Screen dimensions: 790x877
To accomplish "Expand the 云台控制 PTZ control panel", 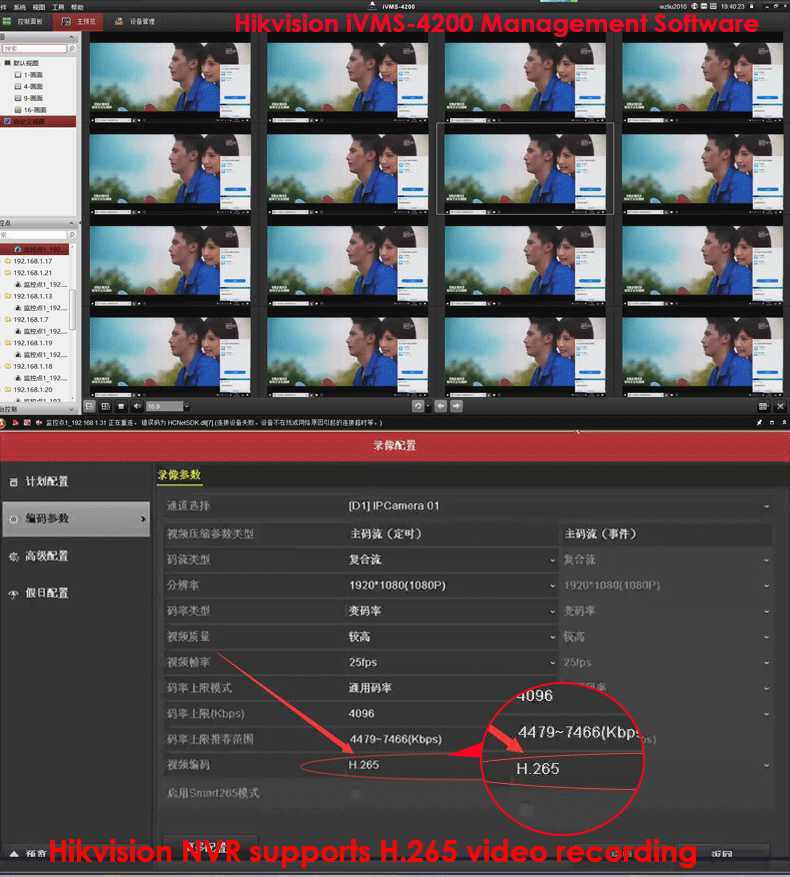I will coord(71,409).
